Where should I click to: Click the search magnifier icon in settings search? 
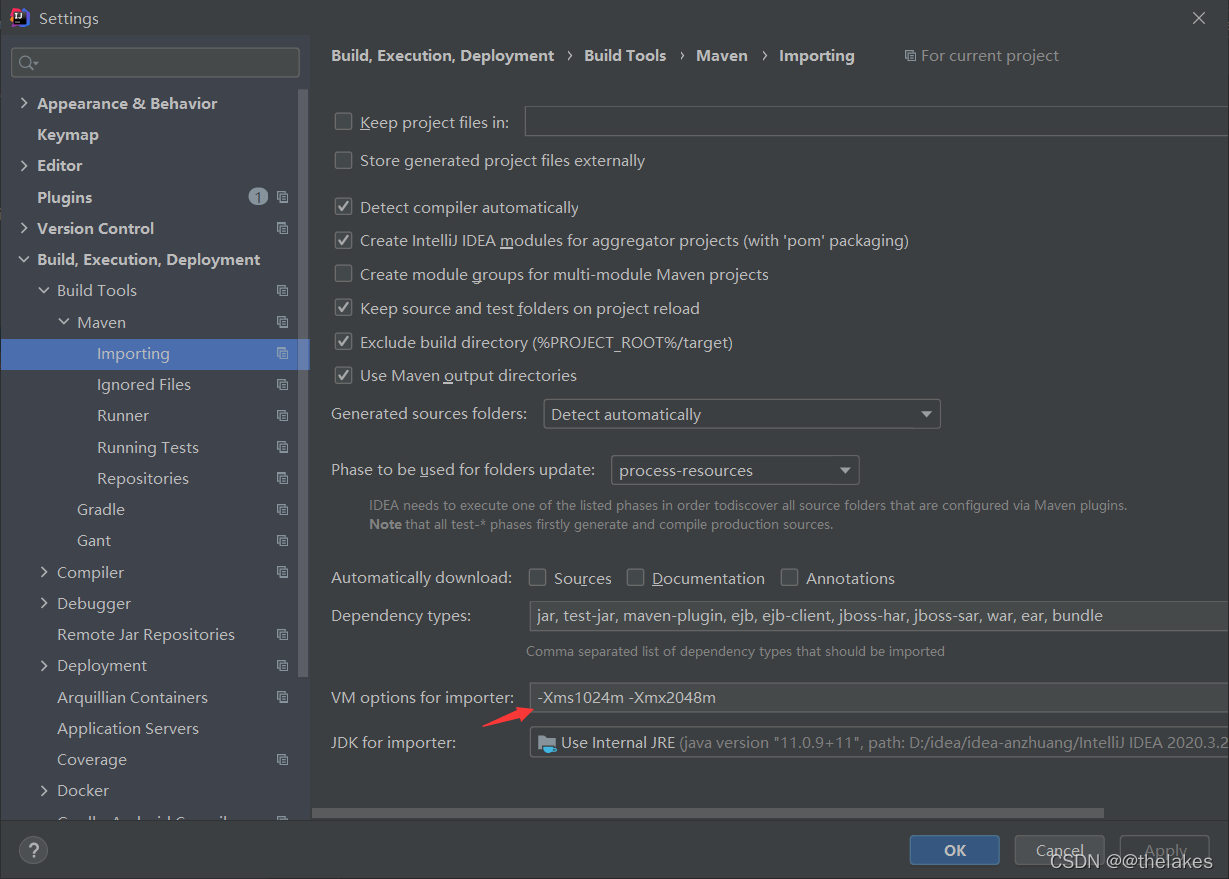tap(27, 63)
